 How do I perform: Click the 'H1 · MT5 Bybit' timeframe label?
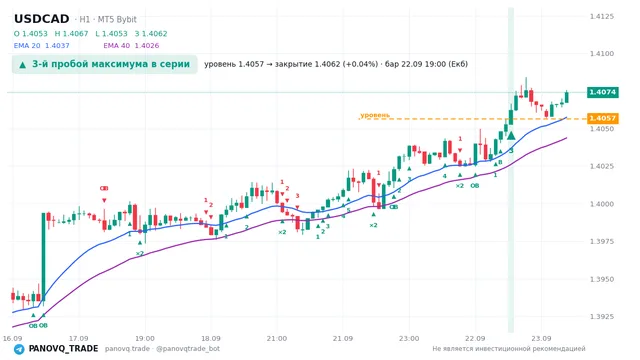tap(108, 20)
